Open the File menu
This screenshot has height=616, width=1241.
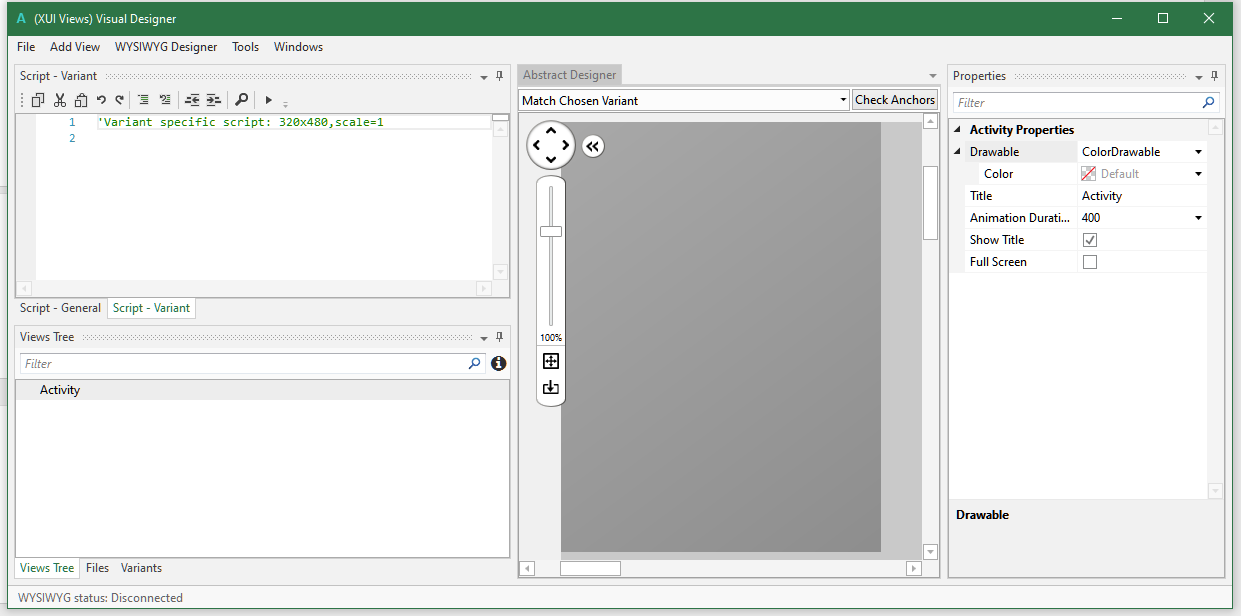tap(26, 47)
